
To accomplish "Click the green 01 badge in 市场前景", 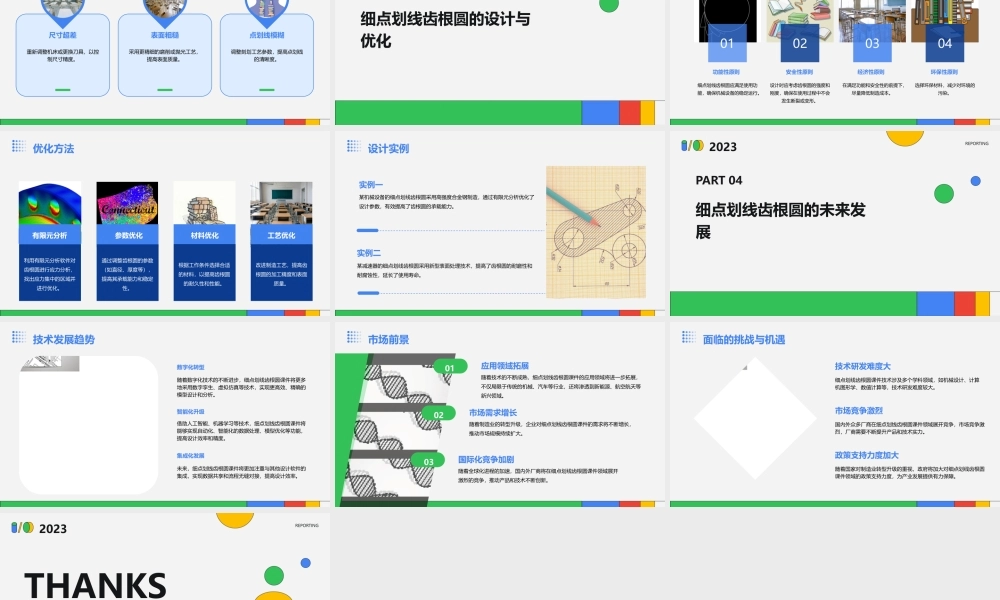I will tap(450, 368).
